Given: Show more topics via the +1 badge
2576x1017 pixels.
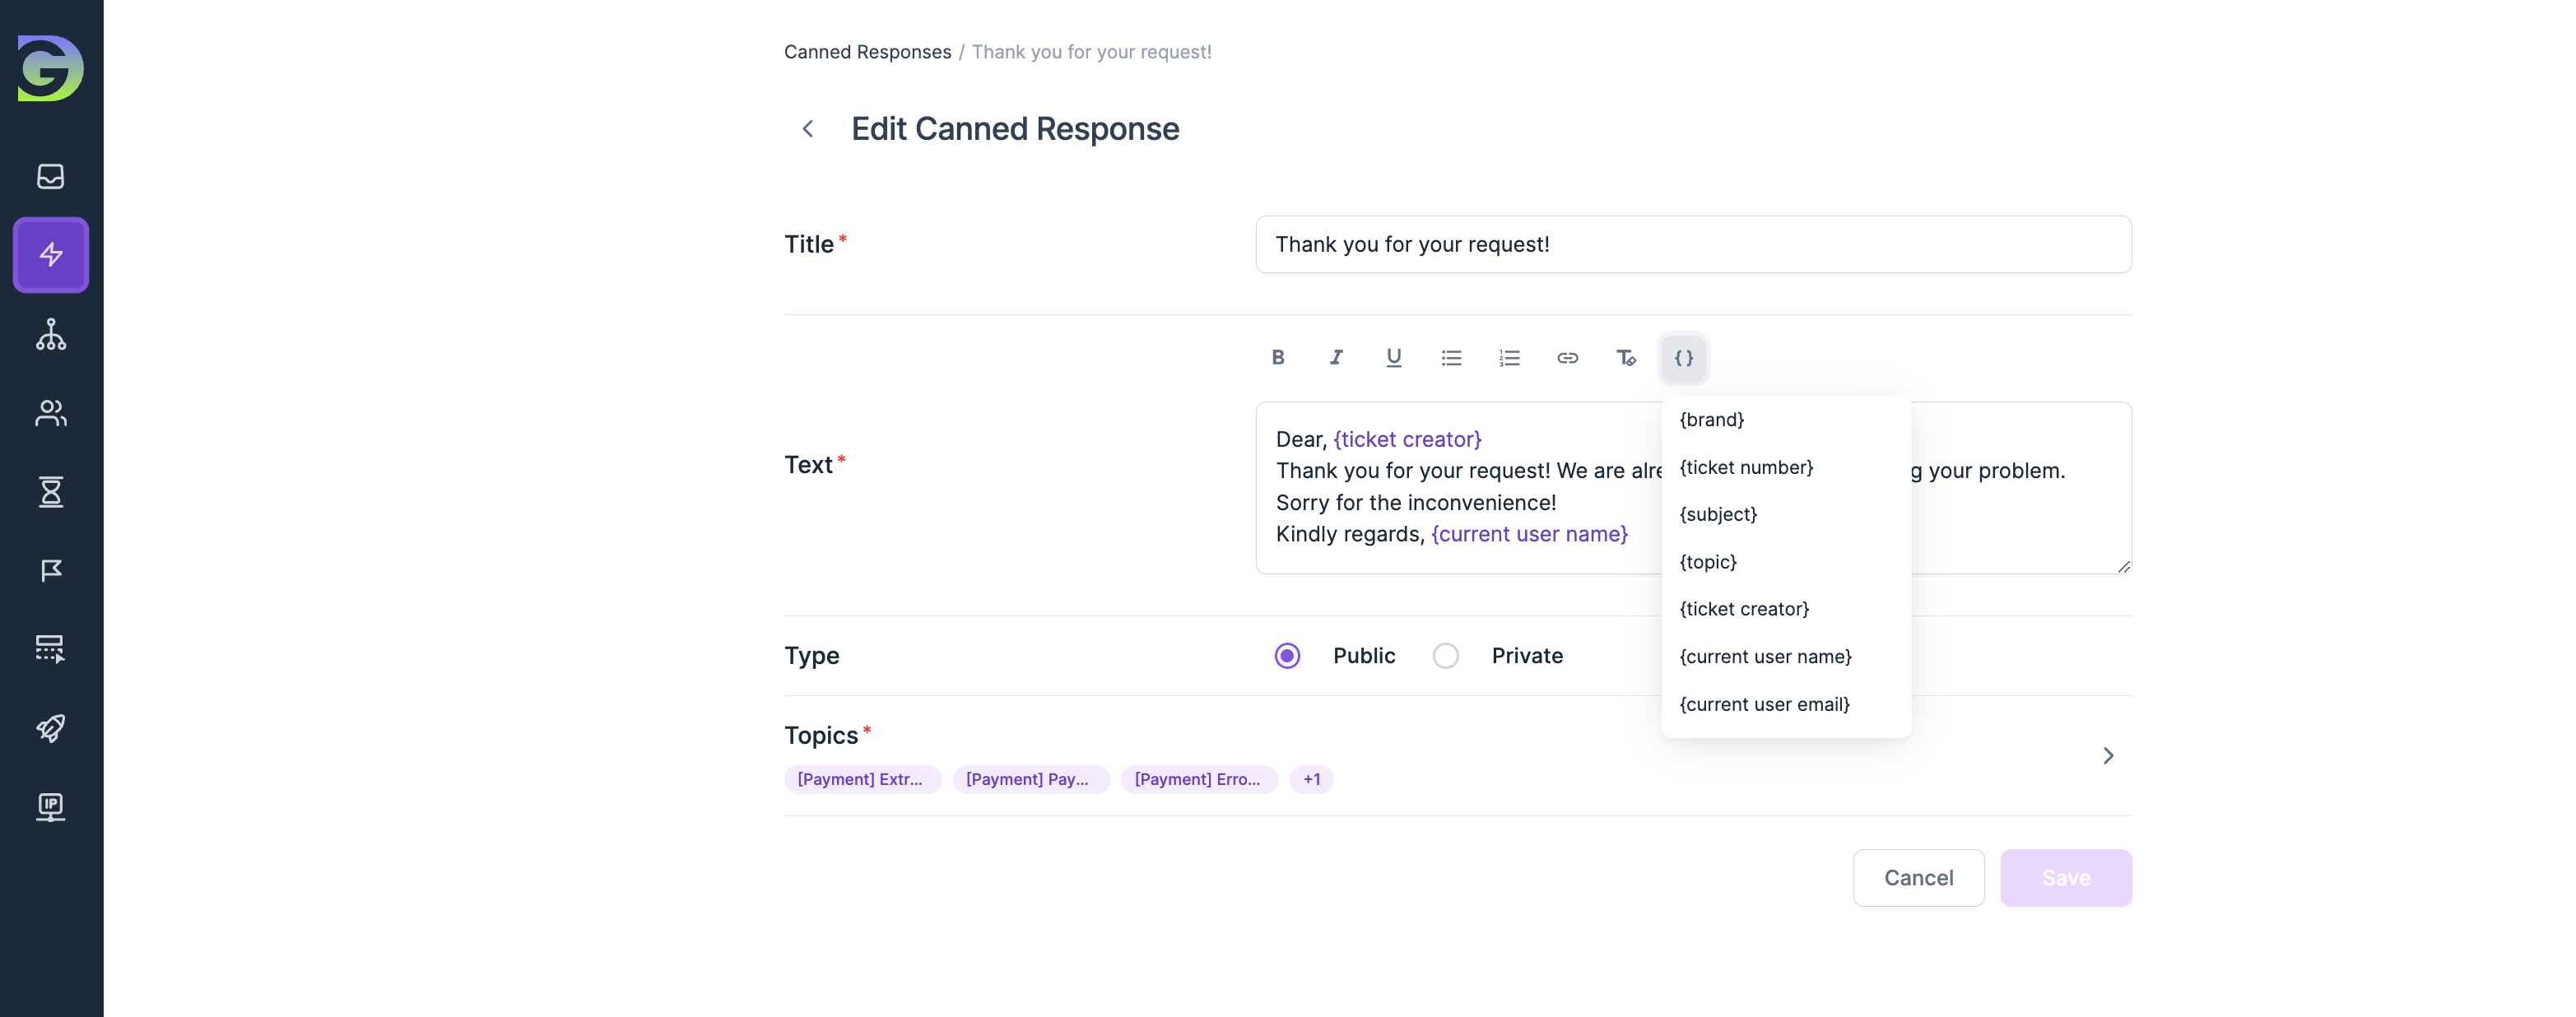Looking at the screenshot, I should click(x=1311, y=780).
